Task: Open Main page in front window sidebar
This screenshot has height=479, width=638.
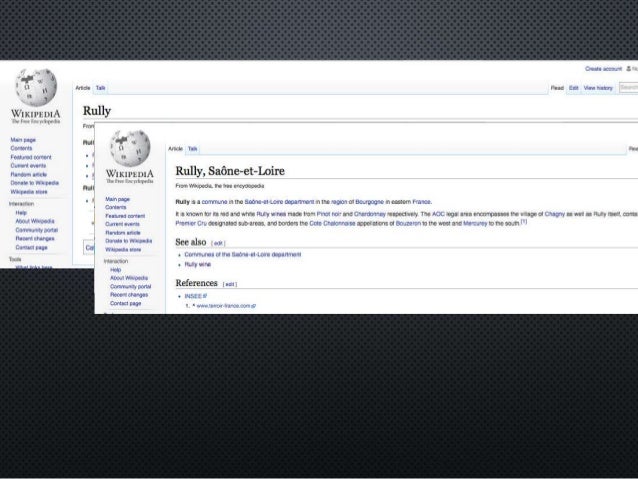Action: click(x=118, y=199)
